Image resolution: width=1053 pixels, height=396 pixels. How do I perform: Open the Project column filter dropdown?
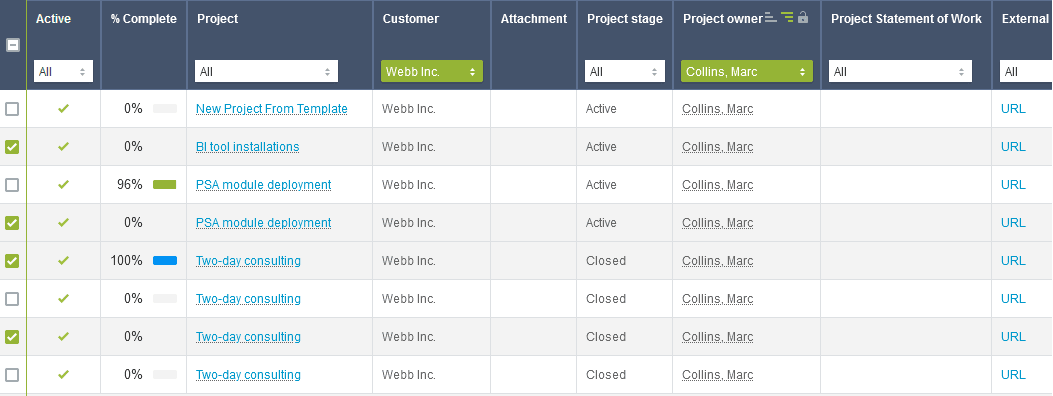[267, 71]
